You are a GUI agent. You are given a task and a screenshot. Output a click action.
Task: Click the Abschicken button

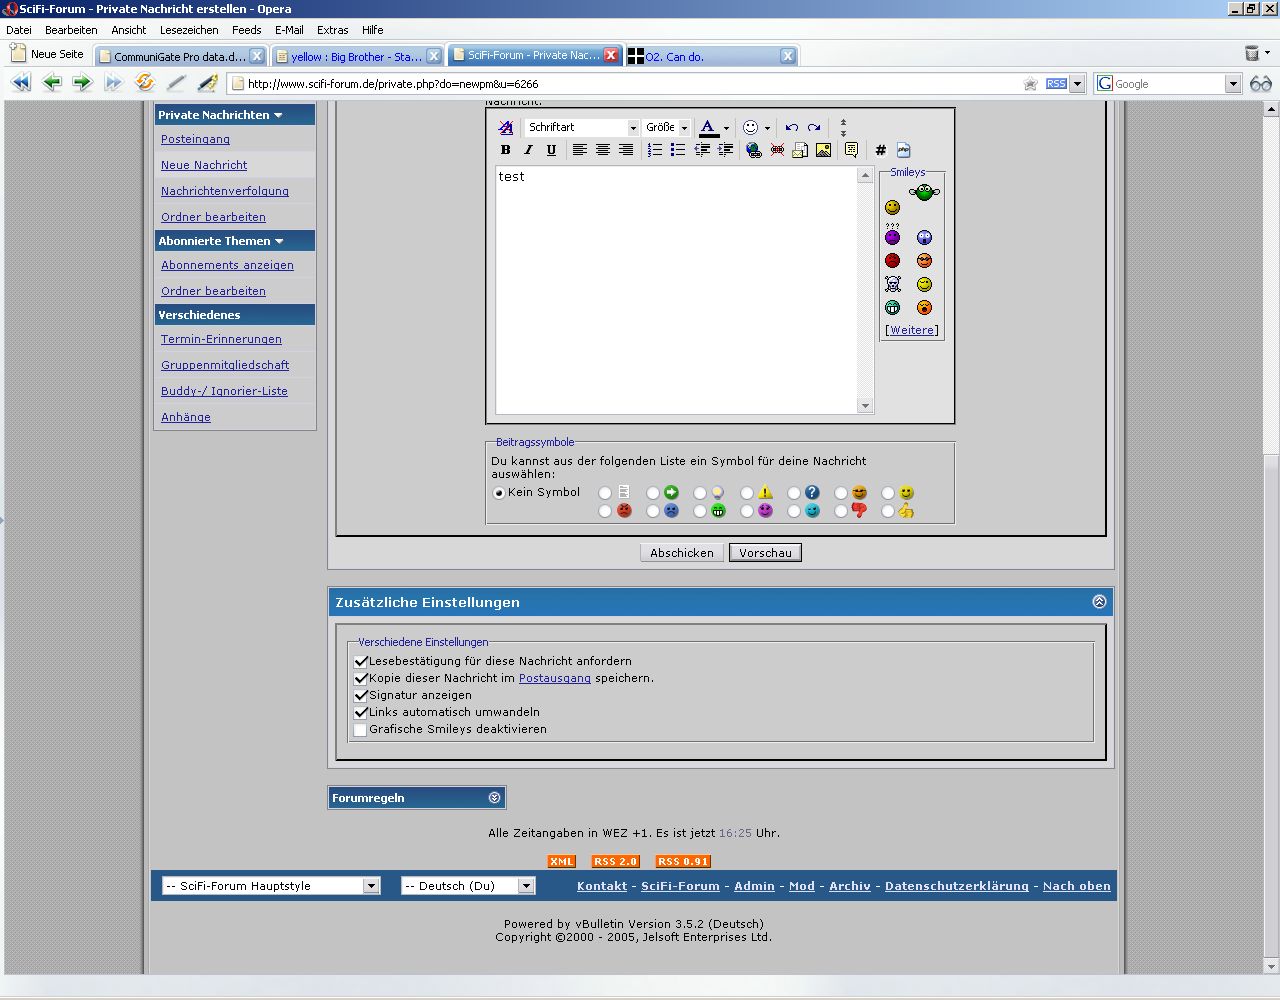coord(681,553)
